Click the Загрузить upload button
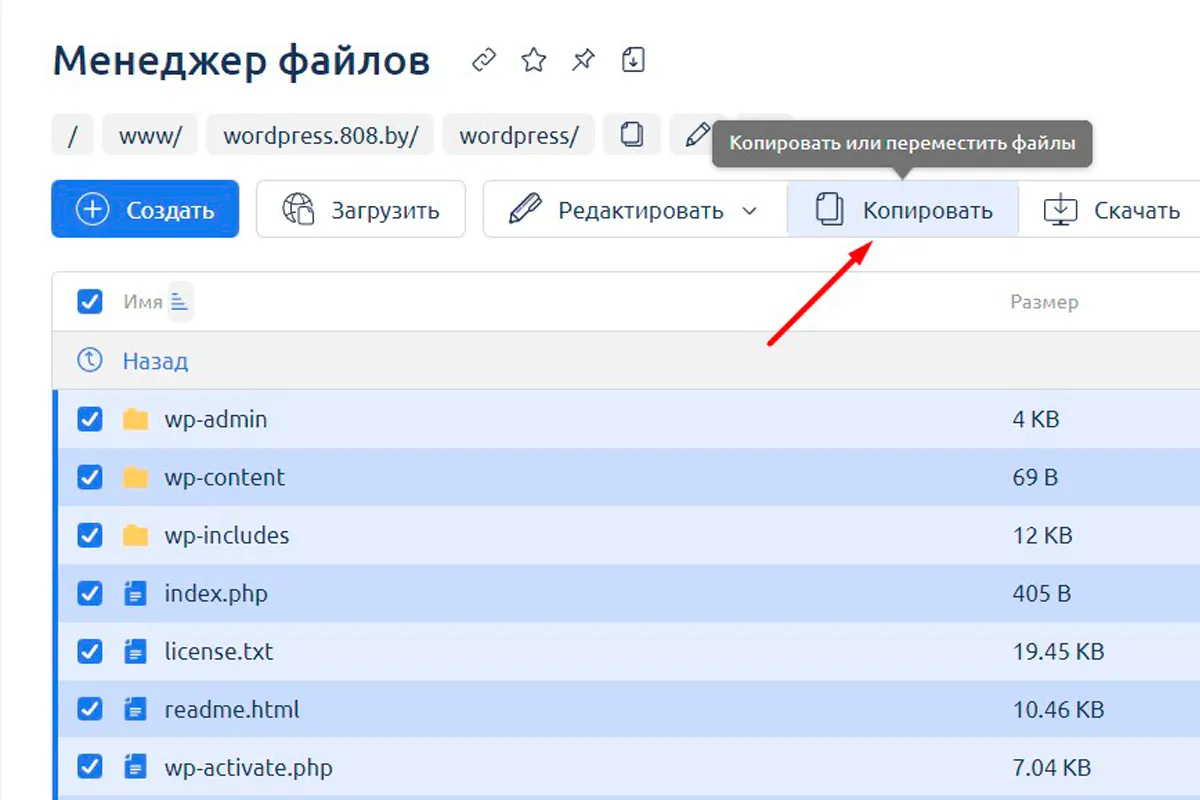The height and width of the screenshot is (800, 1200). click(x=361, y=210)
